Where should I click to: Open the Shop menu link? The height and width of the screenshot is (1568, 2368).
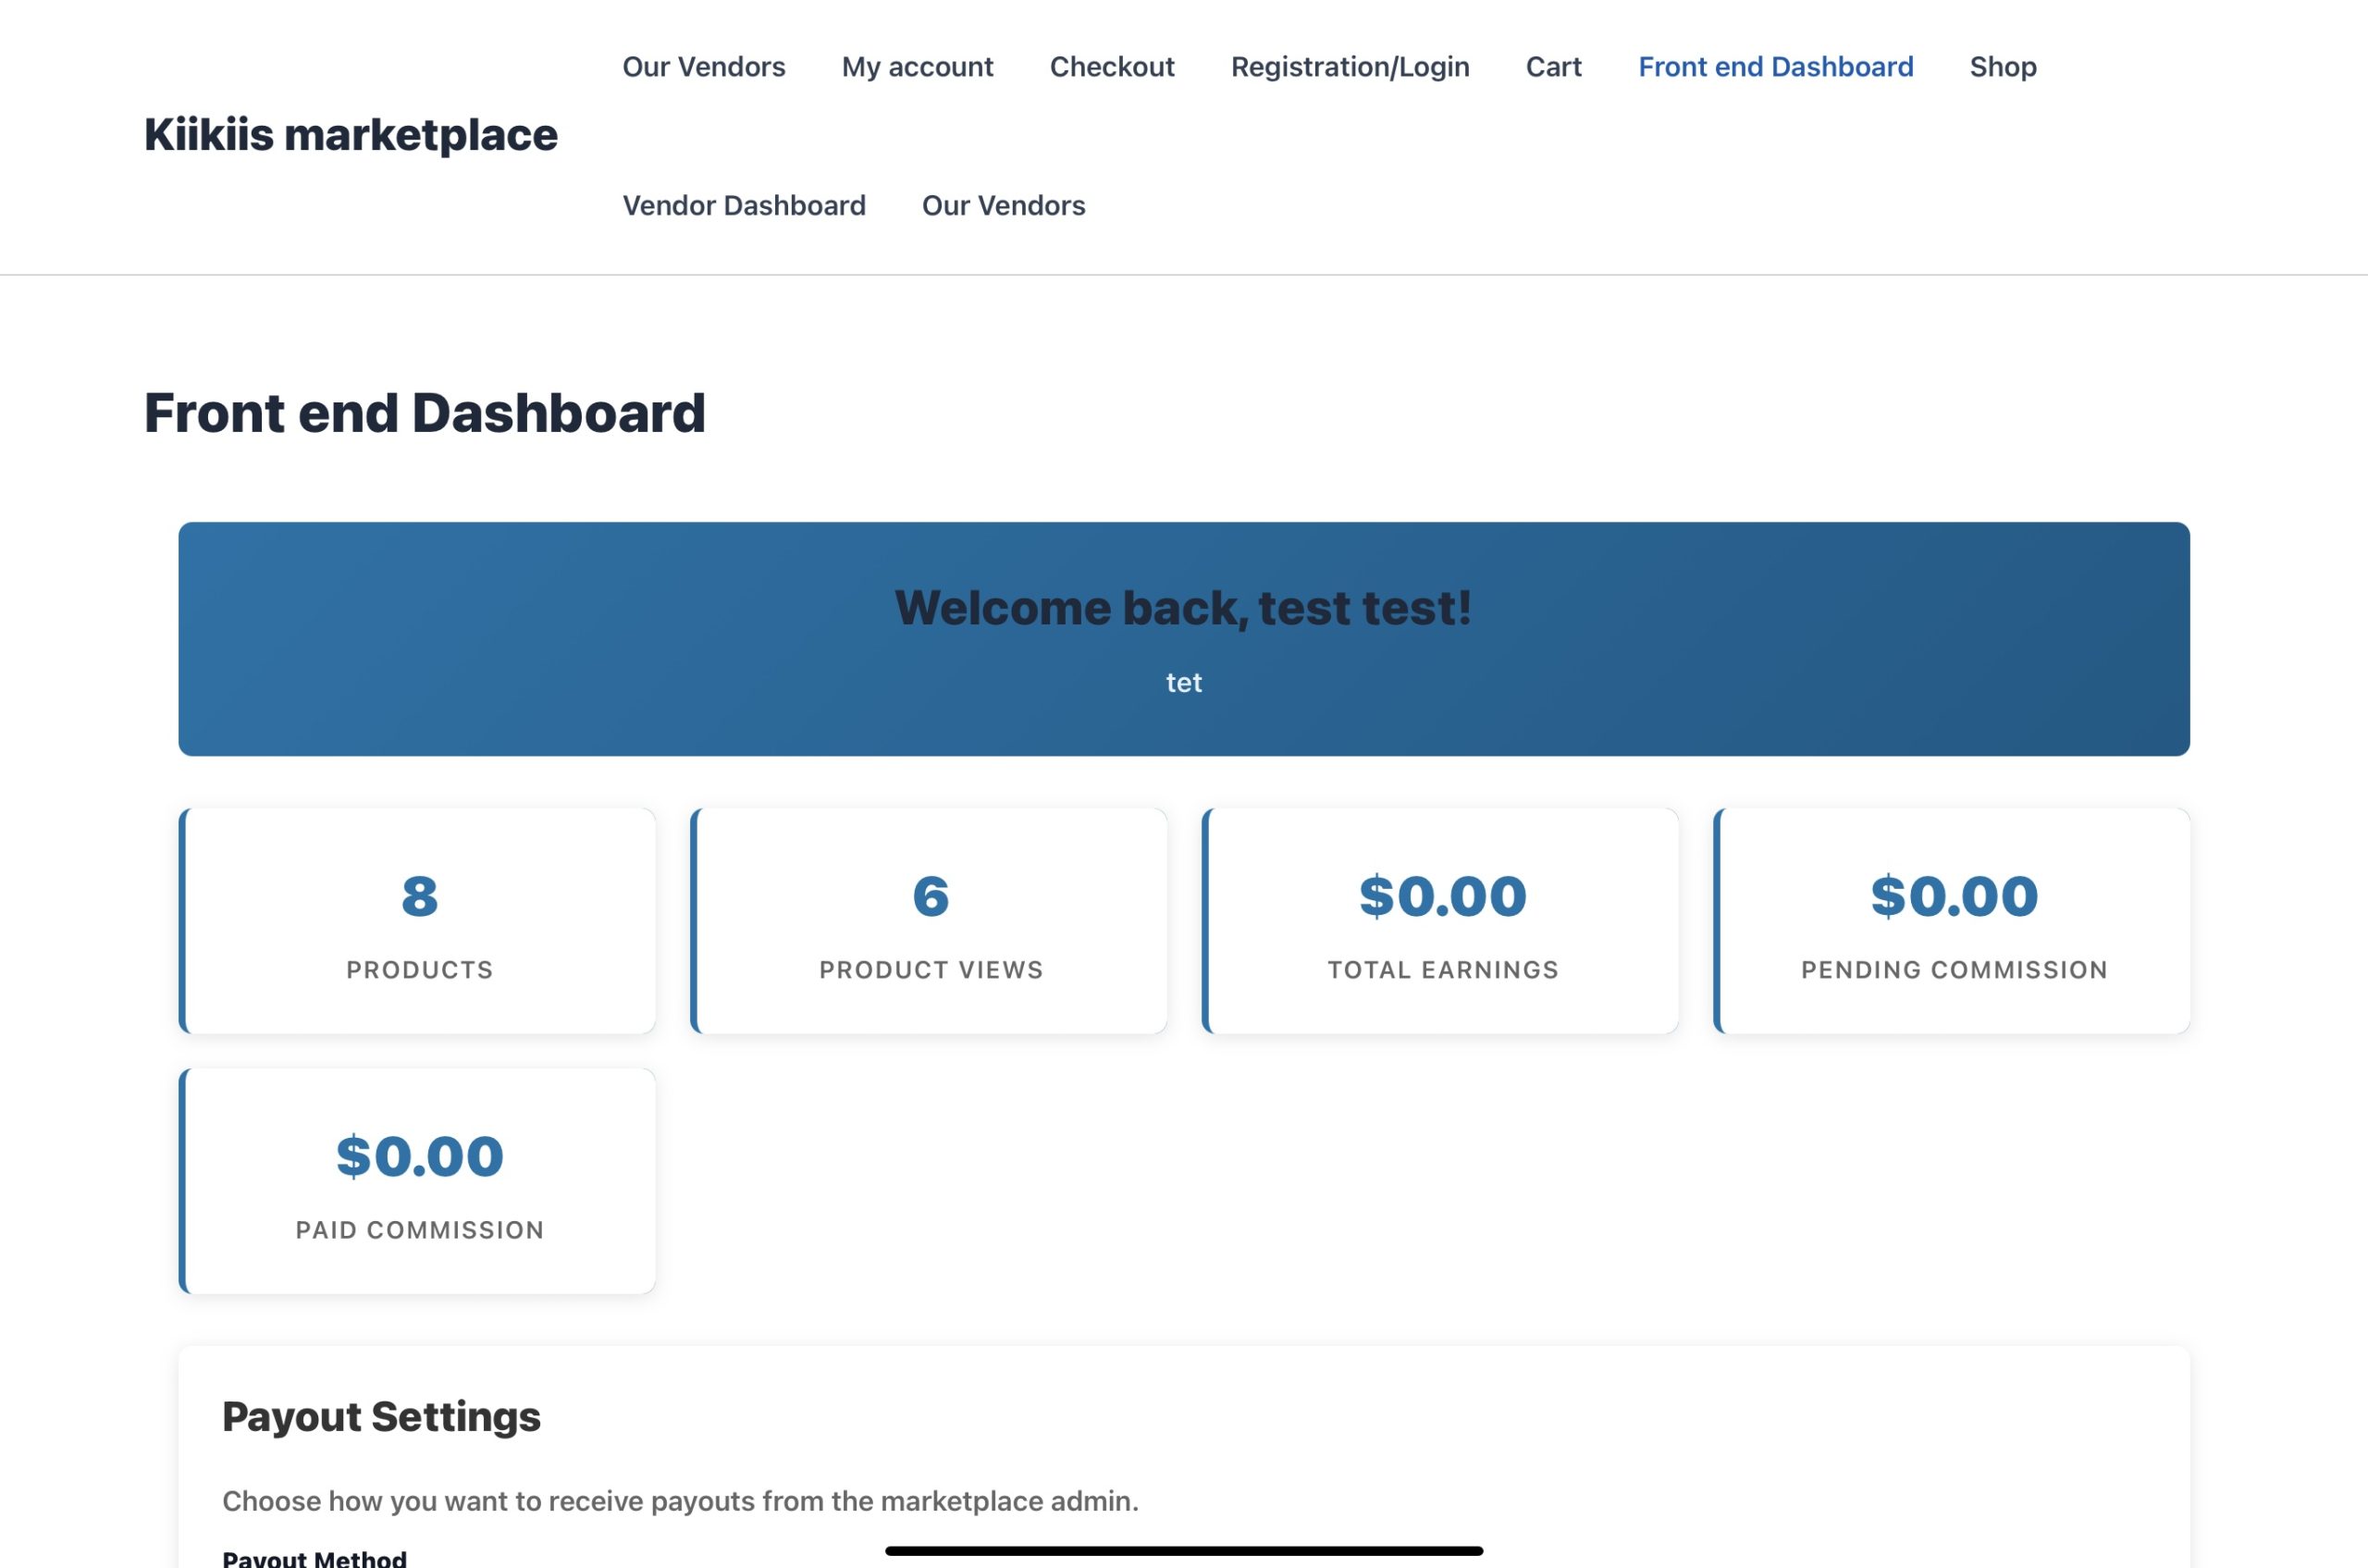click(x=2002, y=67)
